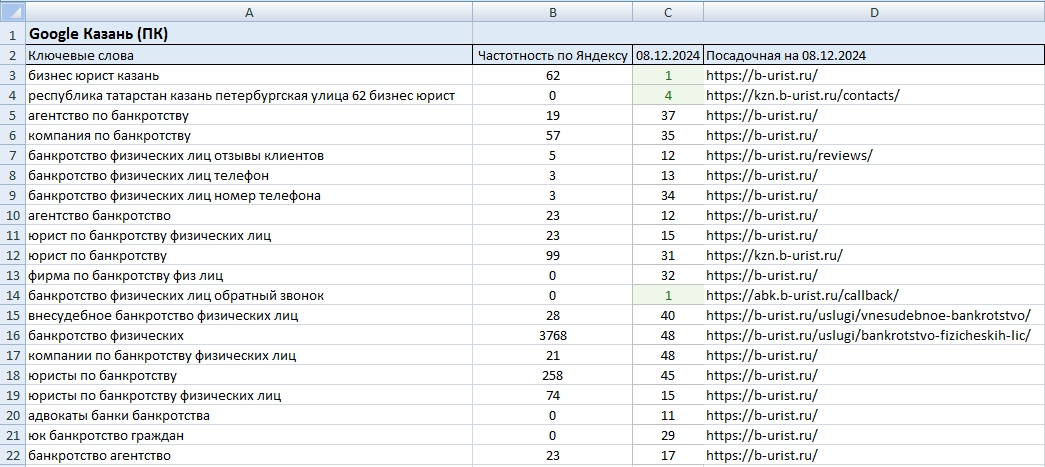Select cell 'бизнес юрист казань'
The width and height of the screenshot is (1045, 467).
point(249,75)
